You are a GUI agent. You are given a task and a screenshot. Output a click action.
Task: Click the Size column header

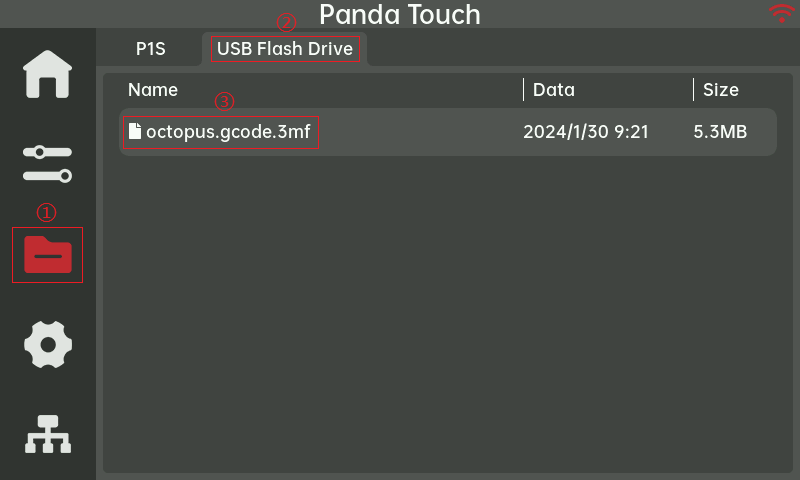point(720,90)
